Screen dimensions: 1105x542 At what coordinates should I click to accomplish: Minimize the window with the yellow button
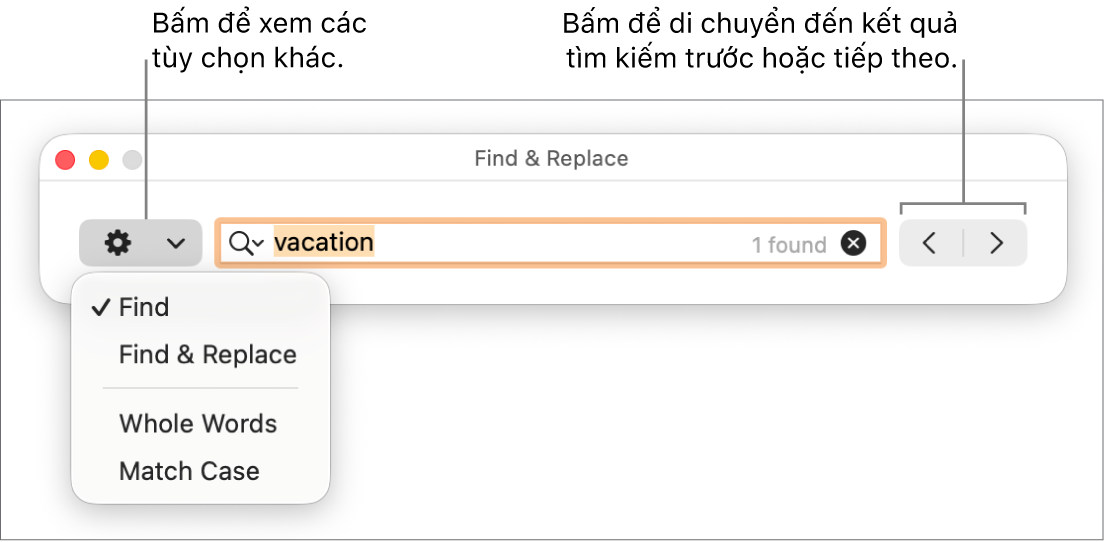pos(99,159)
